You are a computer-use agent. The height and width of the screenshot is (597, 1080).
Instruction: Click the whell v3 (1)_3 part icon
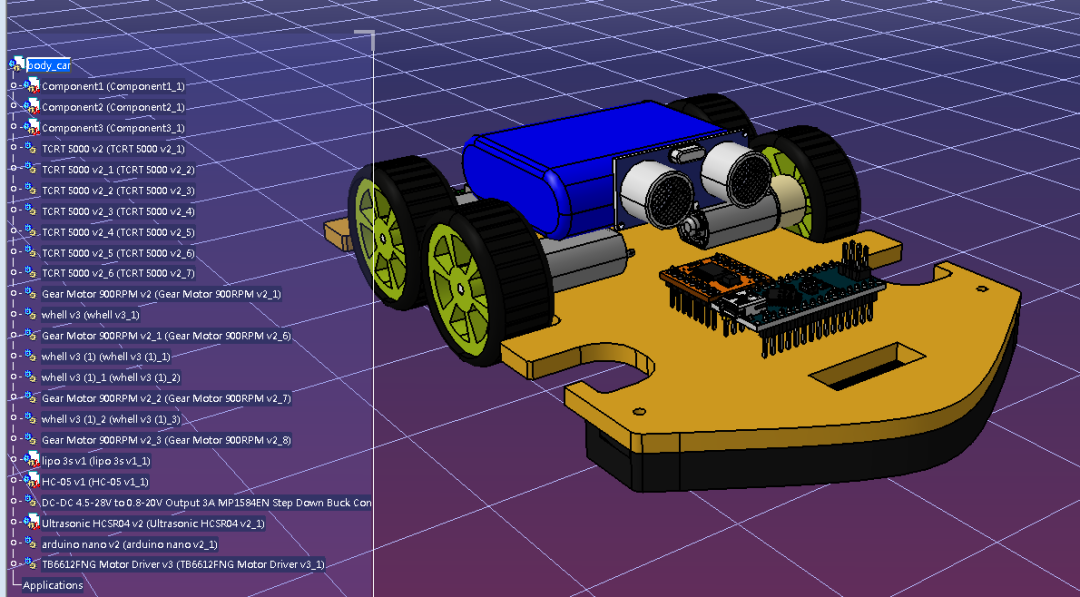[x=31, y=419]
